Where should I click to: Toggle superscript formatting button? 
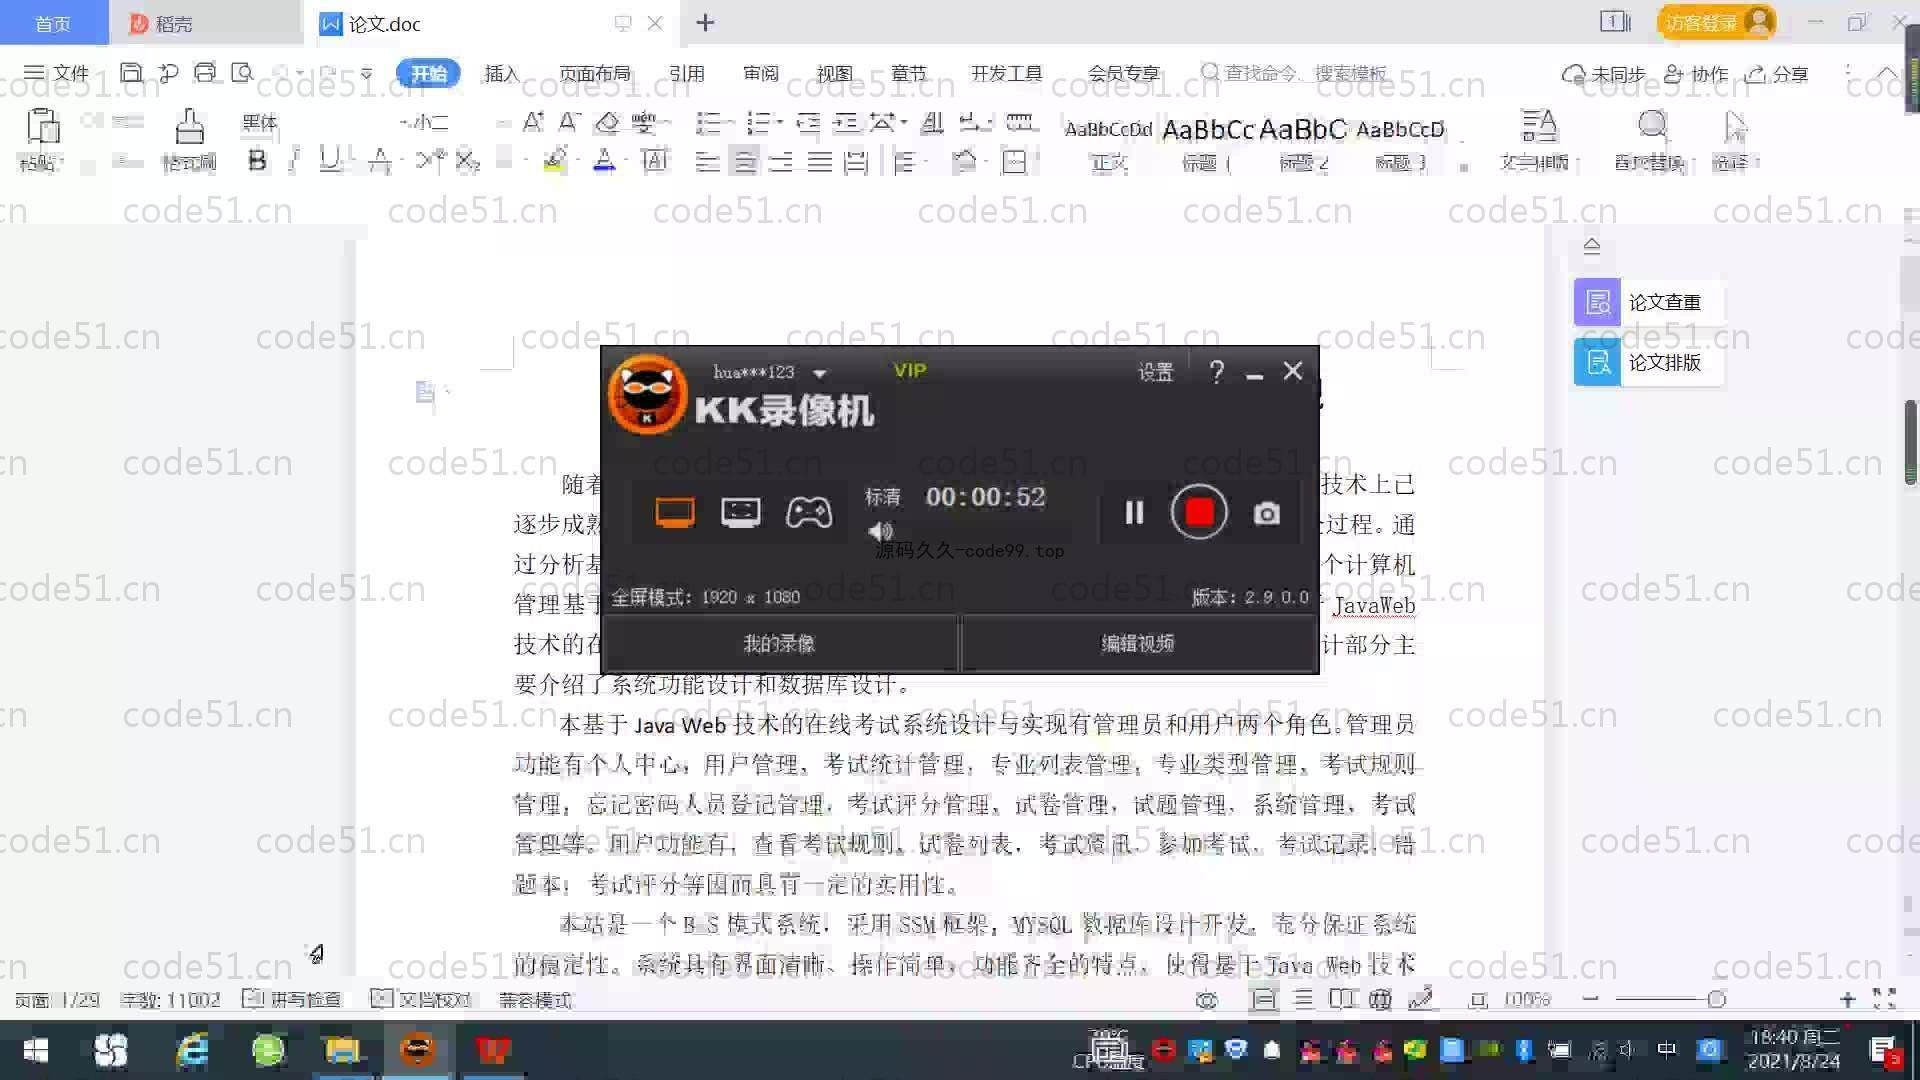[x=431, y=160]
